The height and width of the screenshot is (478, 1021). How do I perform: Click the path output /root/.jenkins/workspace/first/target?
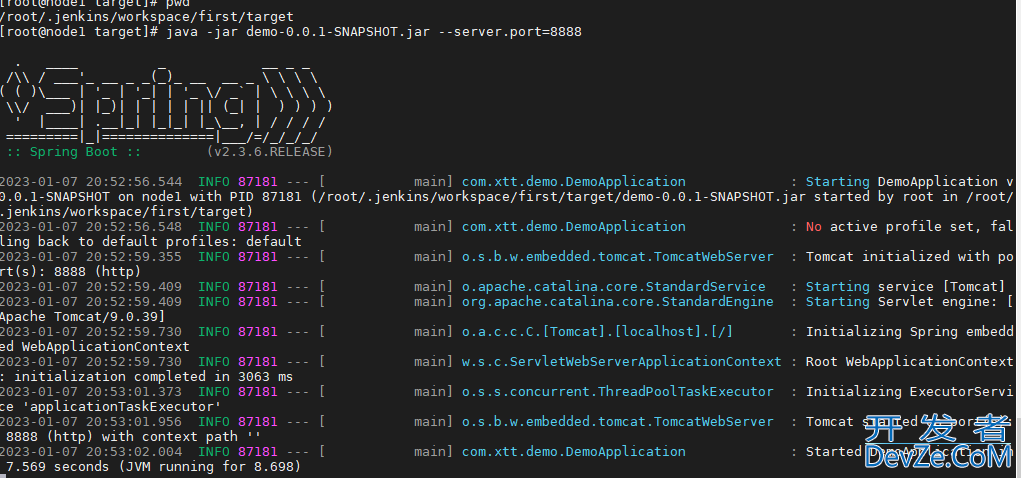tap(147, 16)
